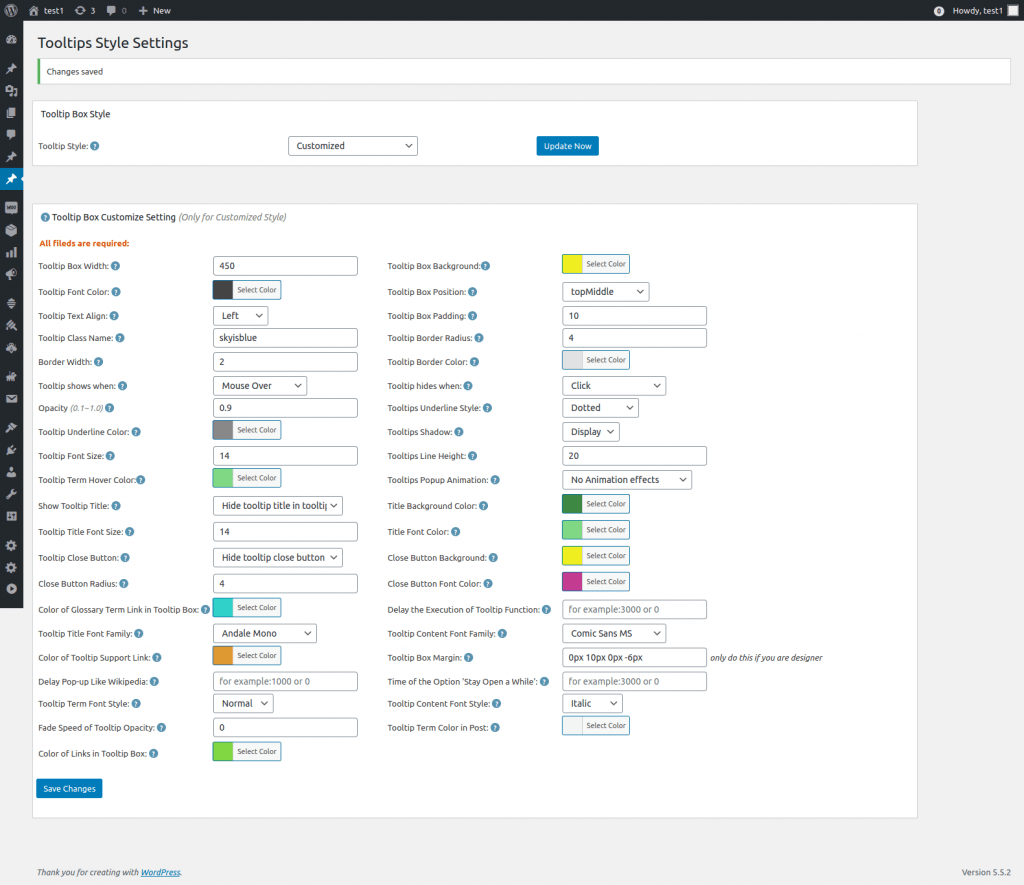The height and width of the screenshot is (885, 1024).
Task: Click the Tooltips Line Height field
Action: [x=634, y=456]
